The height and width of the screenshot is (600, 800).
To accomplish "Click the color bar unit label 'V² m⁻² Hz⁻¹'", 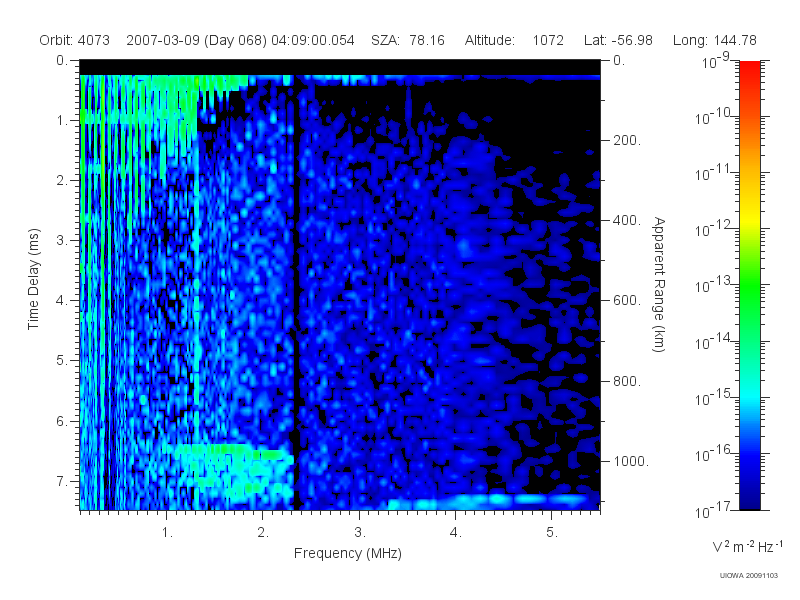I will point(747,546).
